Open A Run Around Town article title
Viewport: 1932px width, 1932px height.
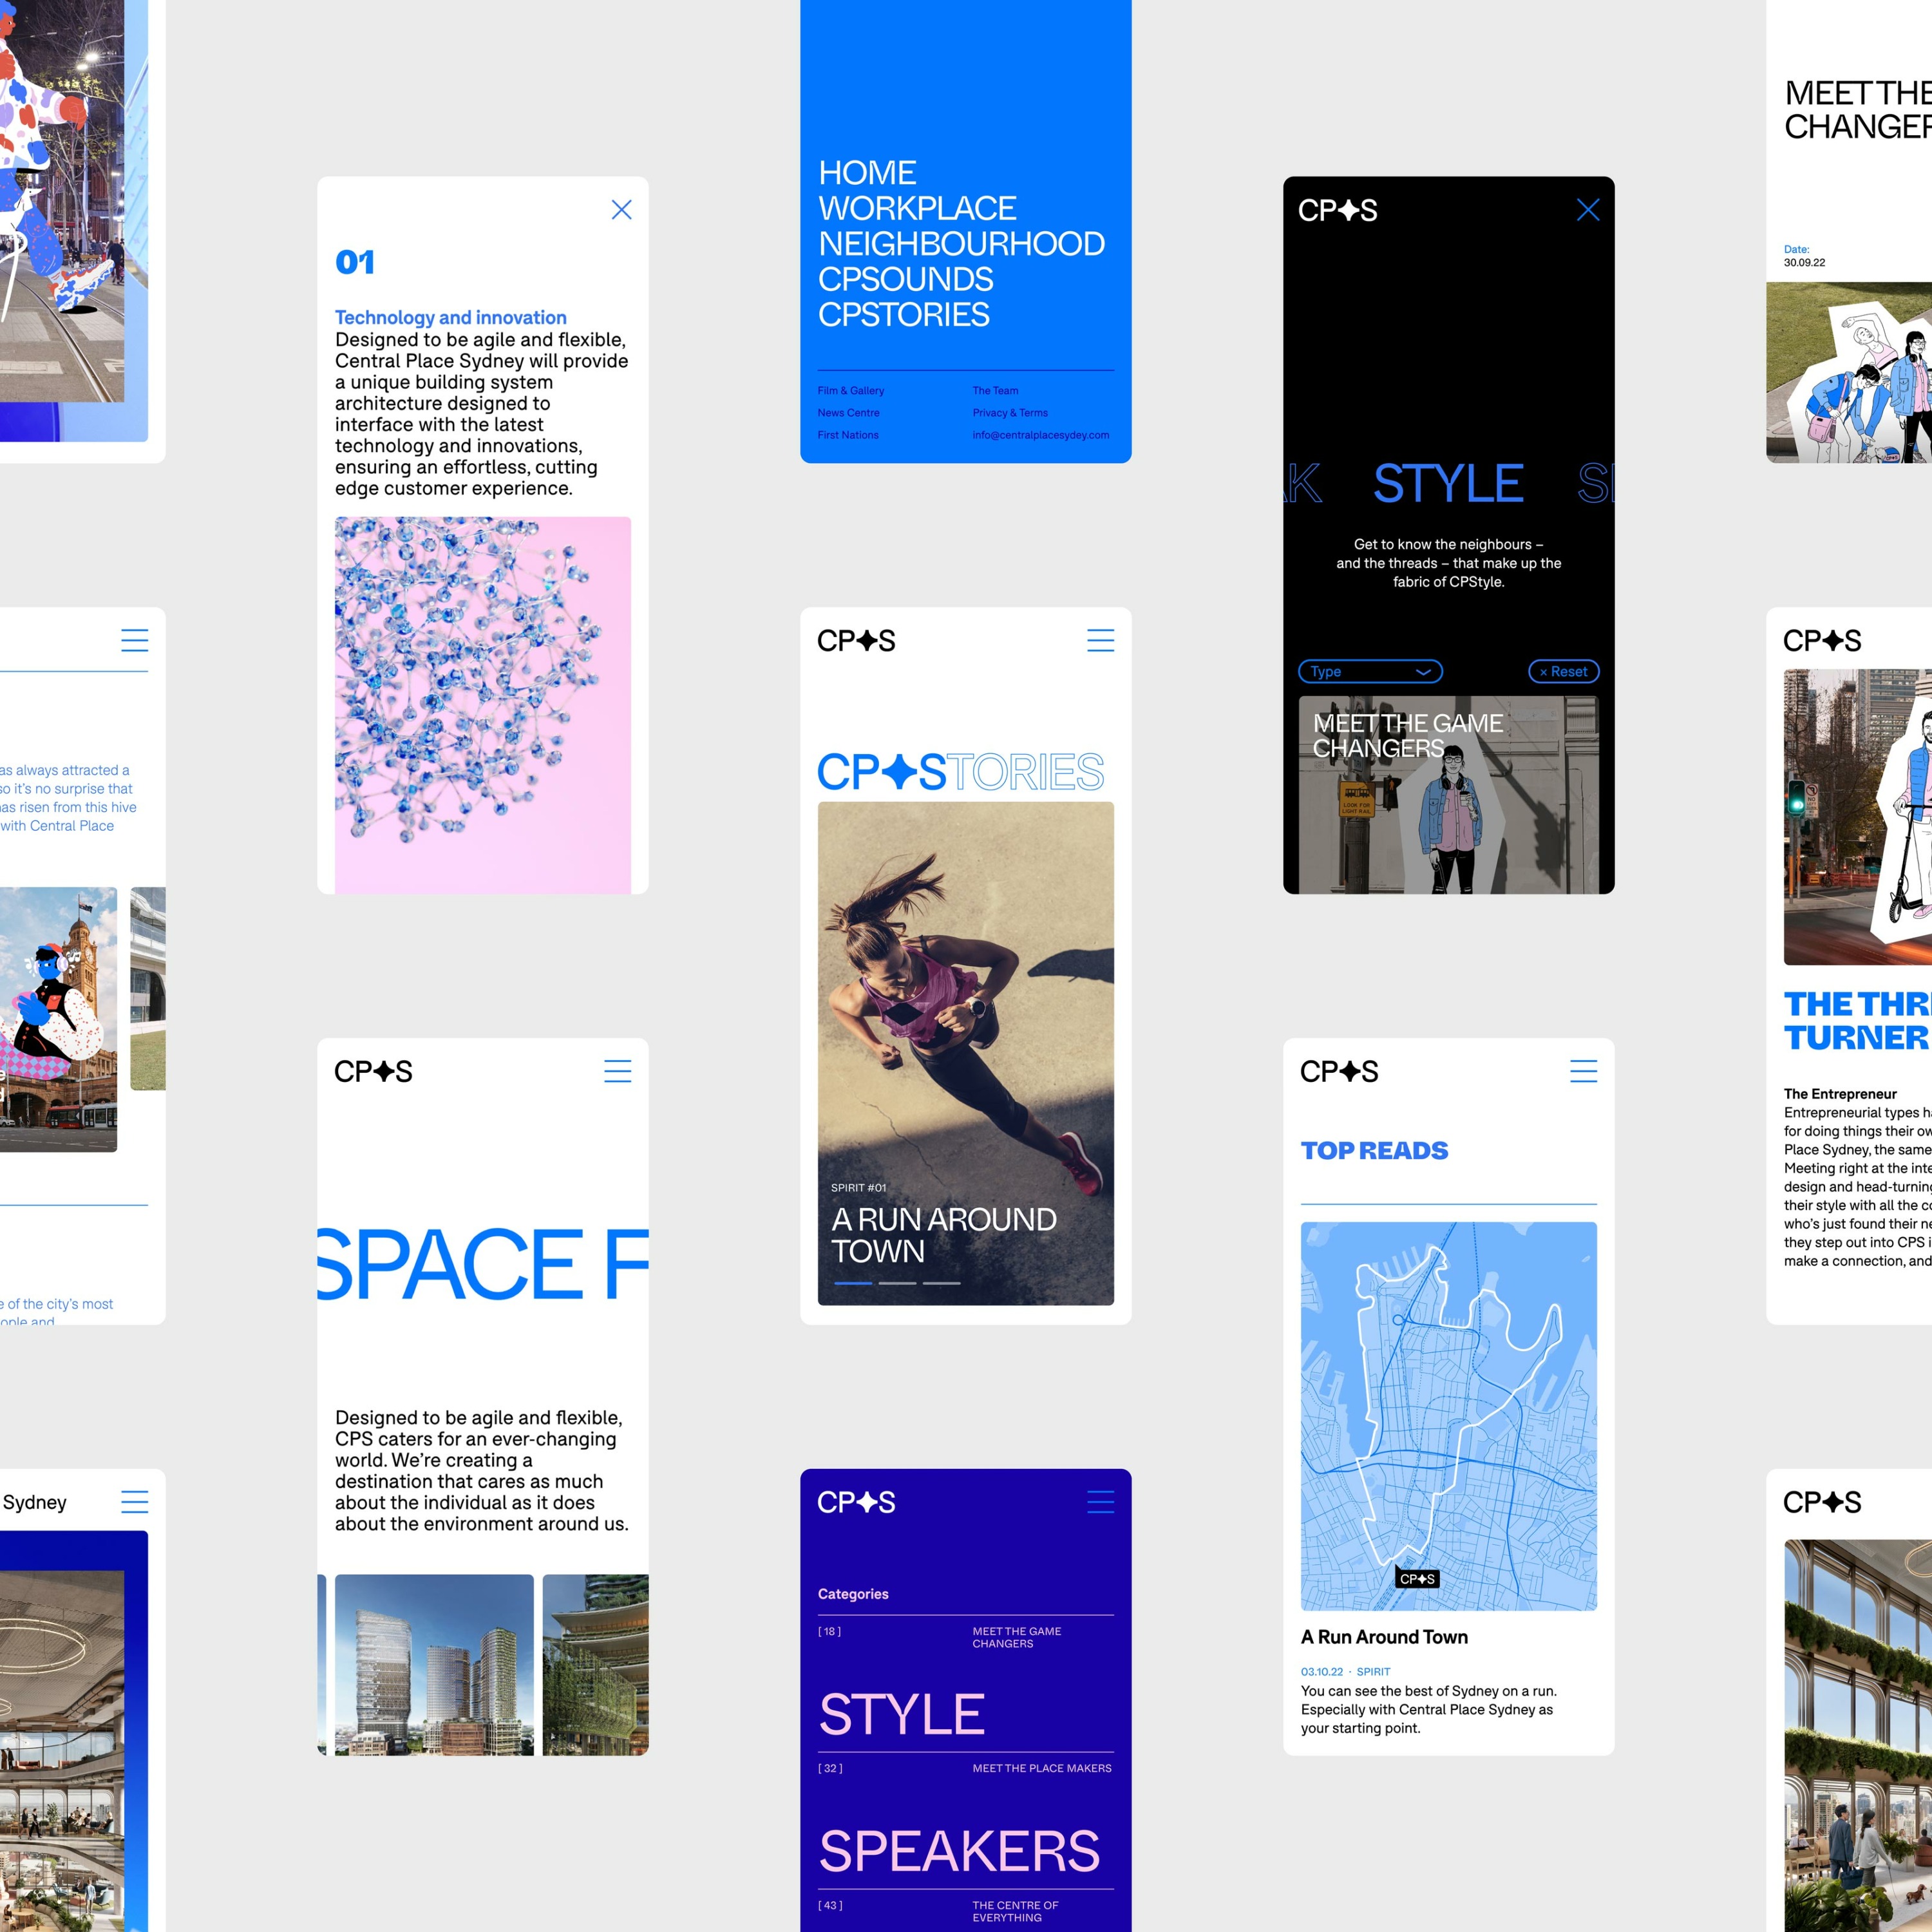pyautogui.click(x=1384, y=1637)
